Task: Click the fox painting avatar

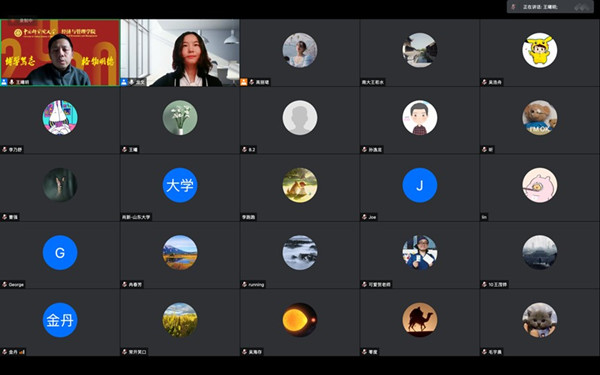Action: [x=300, y=185]
